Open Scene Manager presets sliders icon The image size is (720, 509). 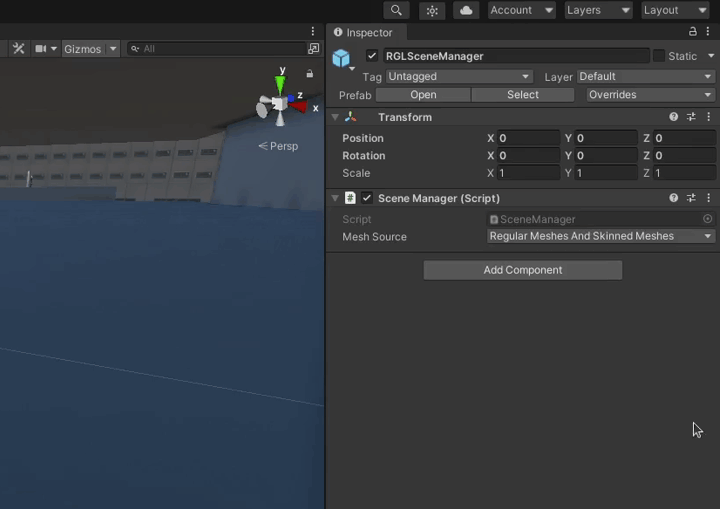691,198
